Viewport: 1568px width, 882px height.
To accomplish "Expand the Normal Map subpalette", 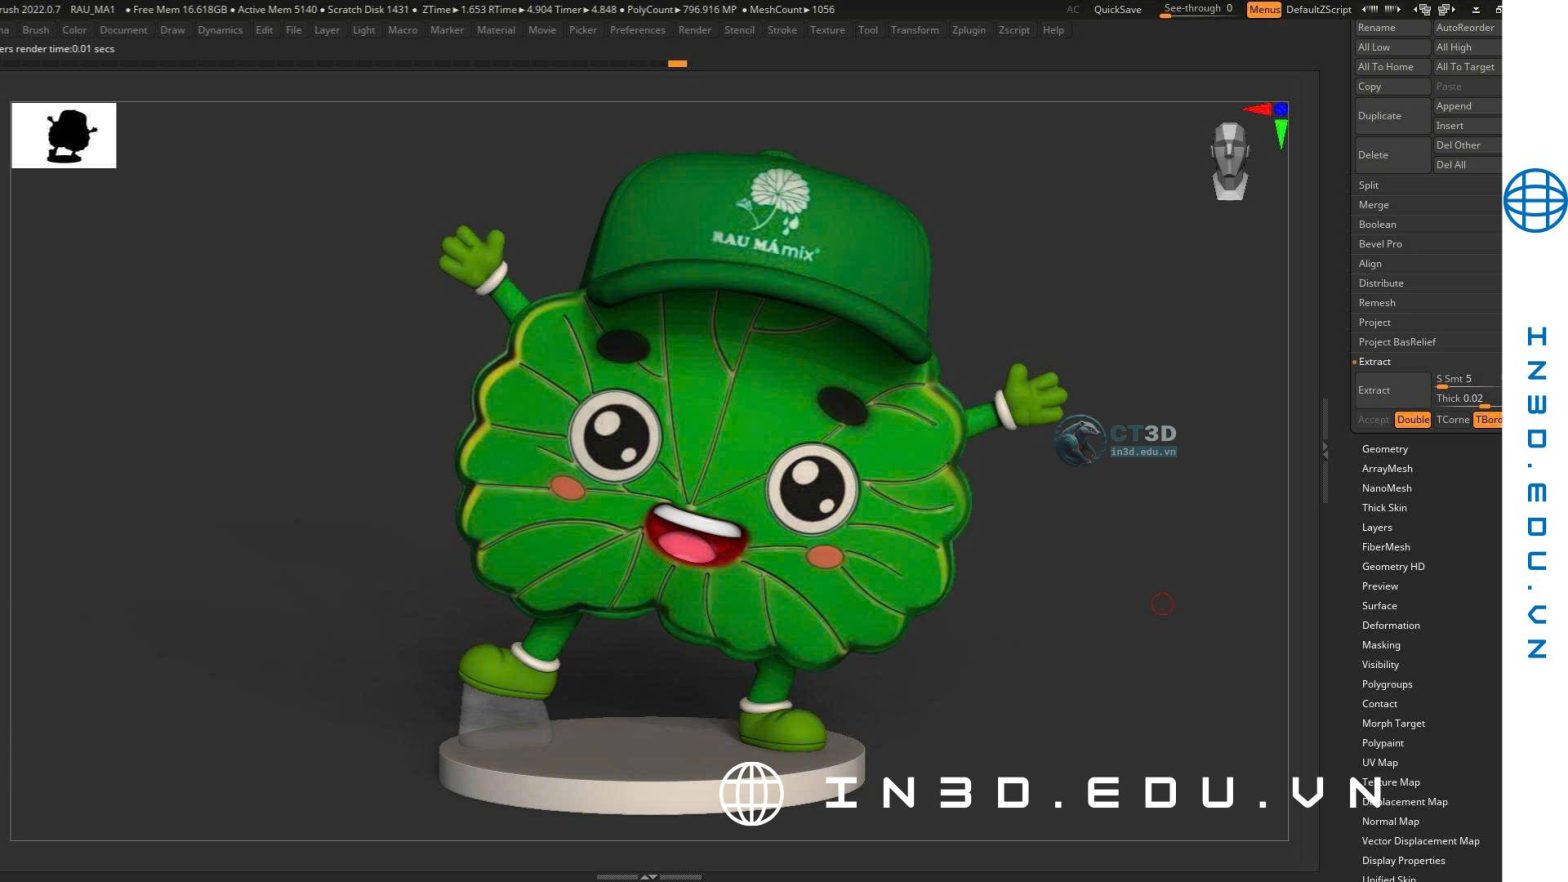I will (x=1390, y=822).
